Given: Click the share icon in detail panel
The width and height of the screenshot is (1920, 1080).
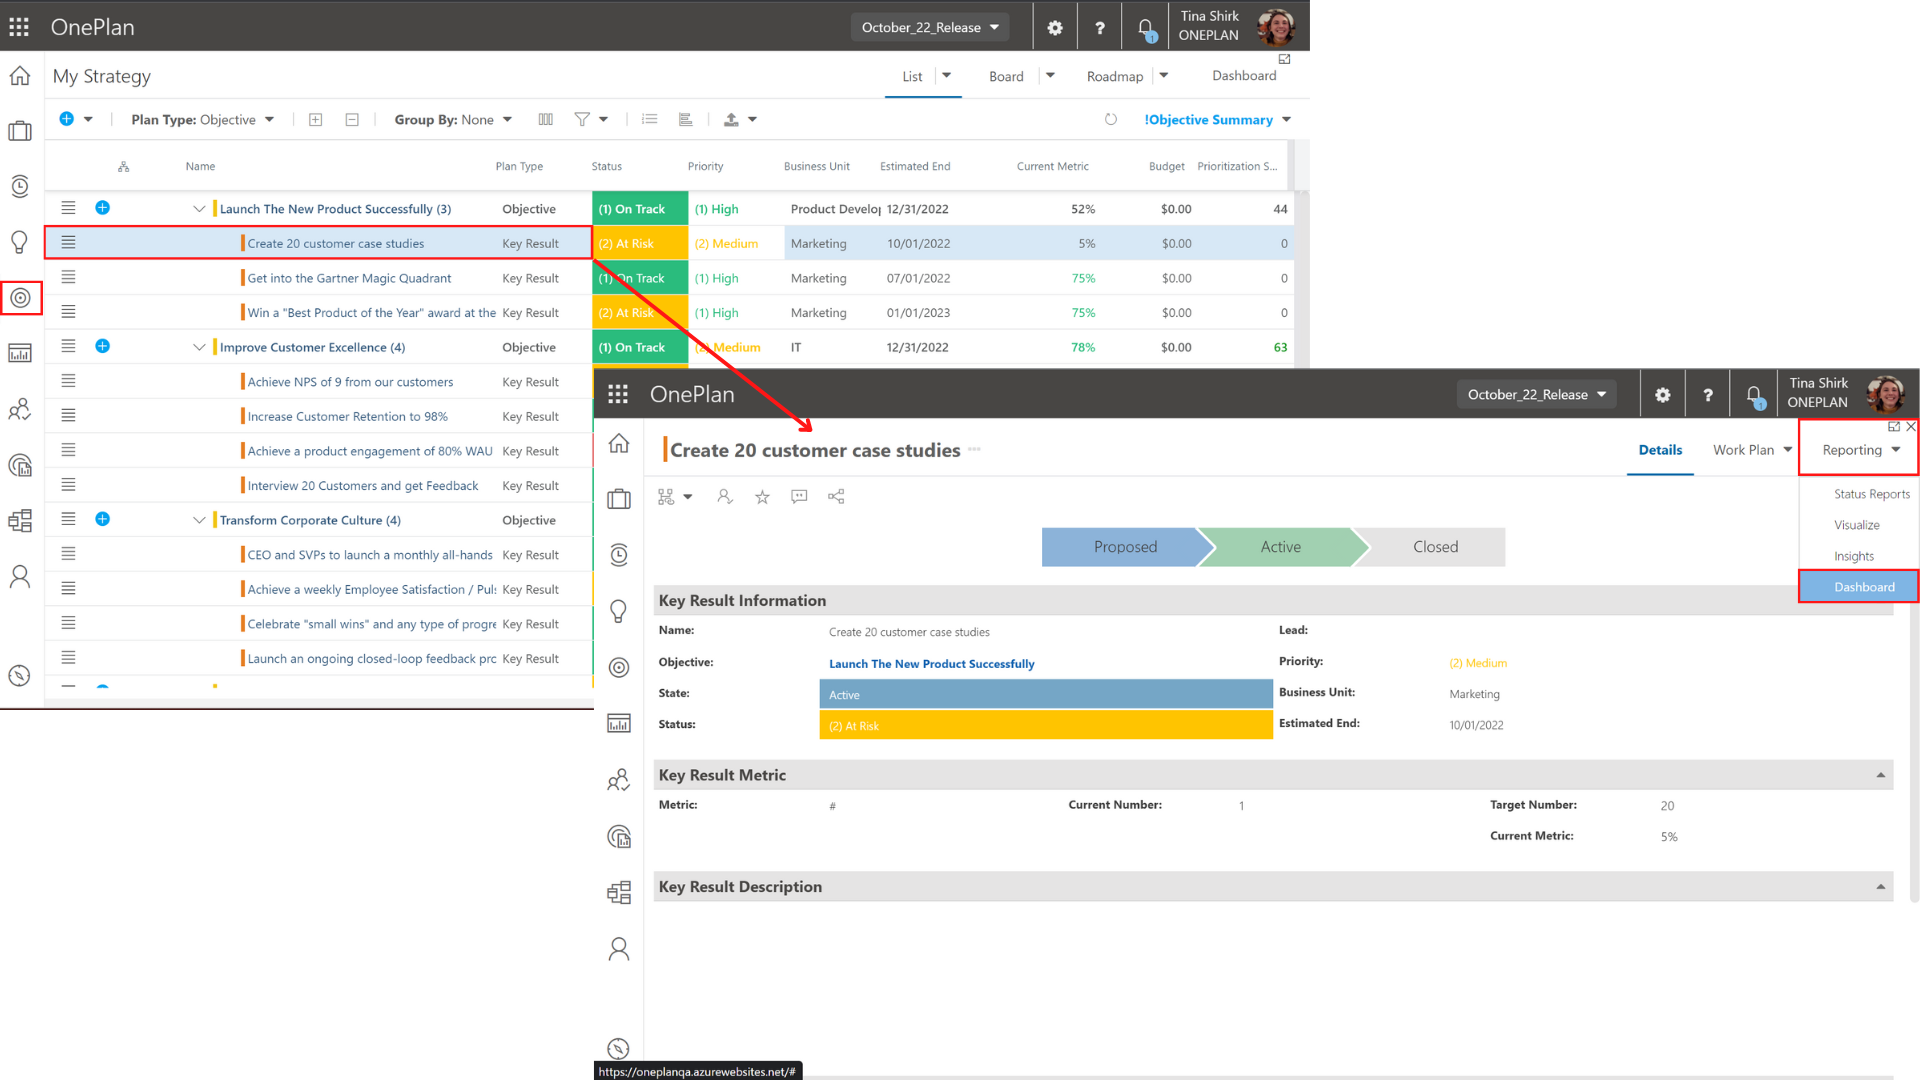Looking at the screenshot, I should [x=836, y=496].
